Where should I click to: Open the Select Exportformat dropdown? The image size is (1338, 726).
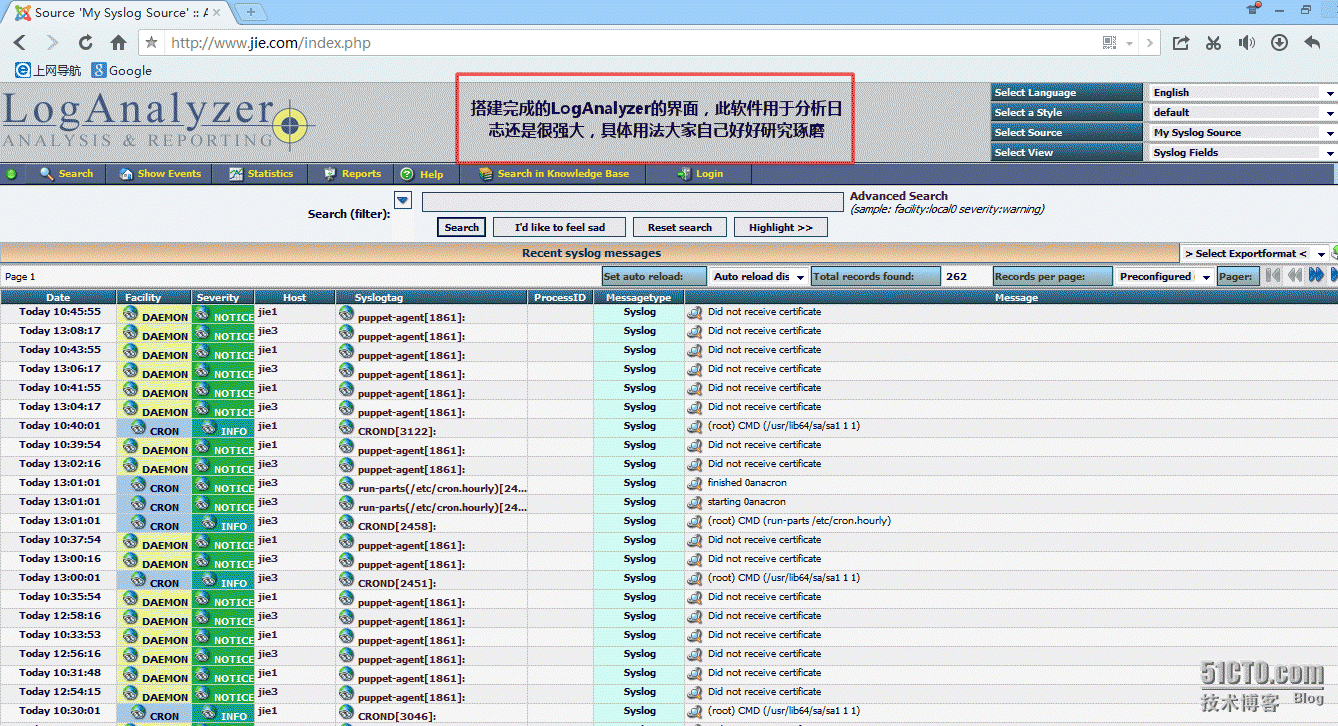click(x=1254, y=253)
